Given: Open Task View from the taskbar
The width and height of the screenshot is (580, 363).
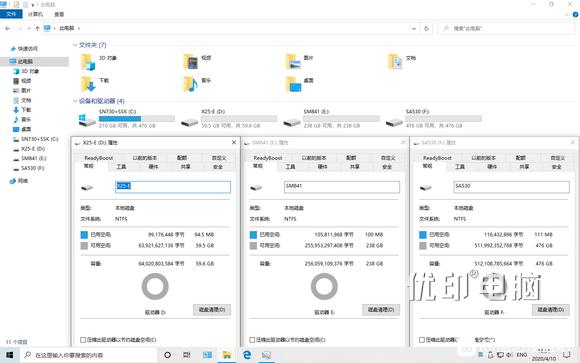Looking at the screenshot, I should [x=187, y=355].
